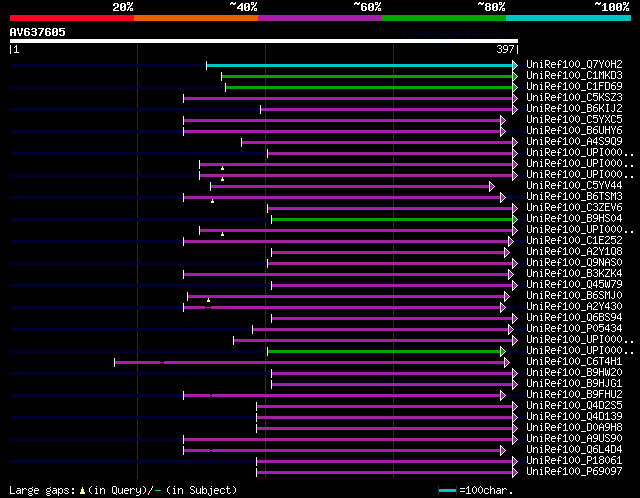Click the arrowhead ending the Q7Y0H2 bar
This screenshot has height=498, width=640.
(x=515, y=65)
